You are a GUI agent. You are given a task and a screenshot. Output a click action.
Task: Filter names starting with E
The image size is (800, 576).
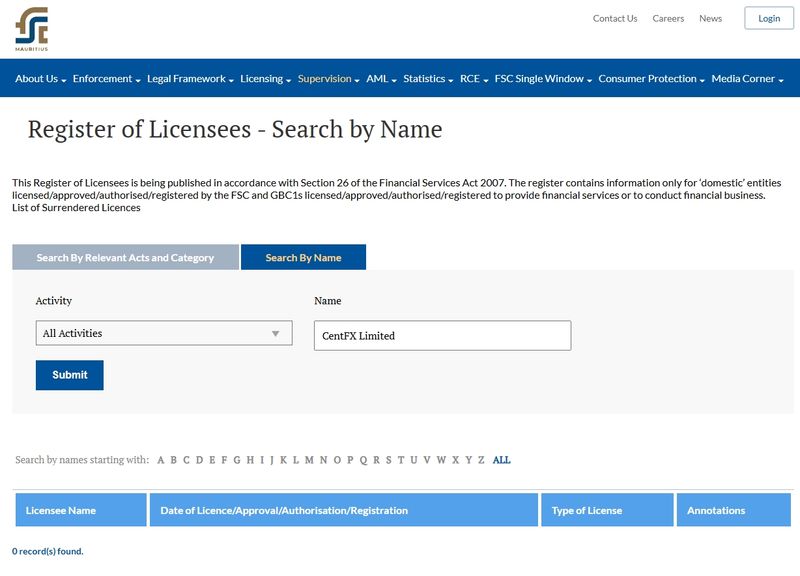pyautogui.click(x=212, y=460)
